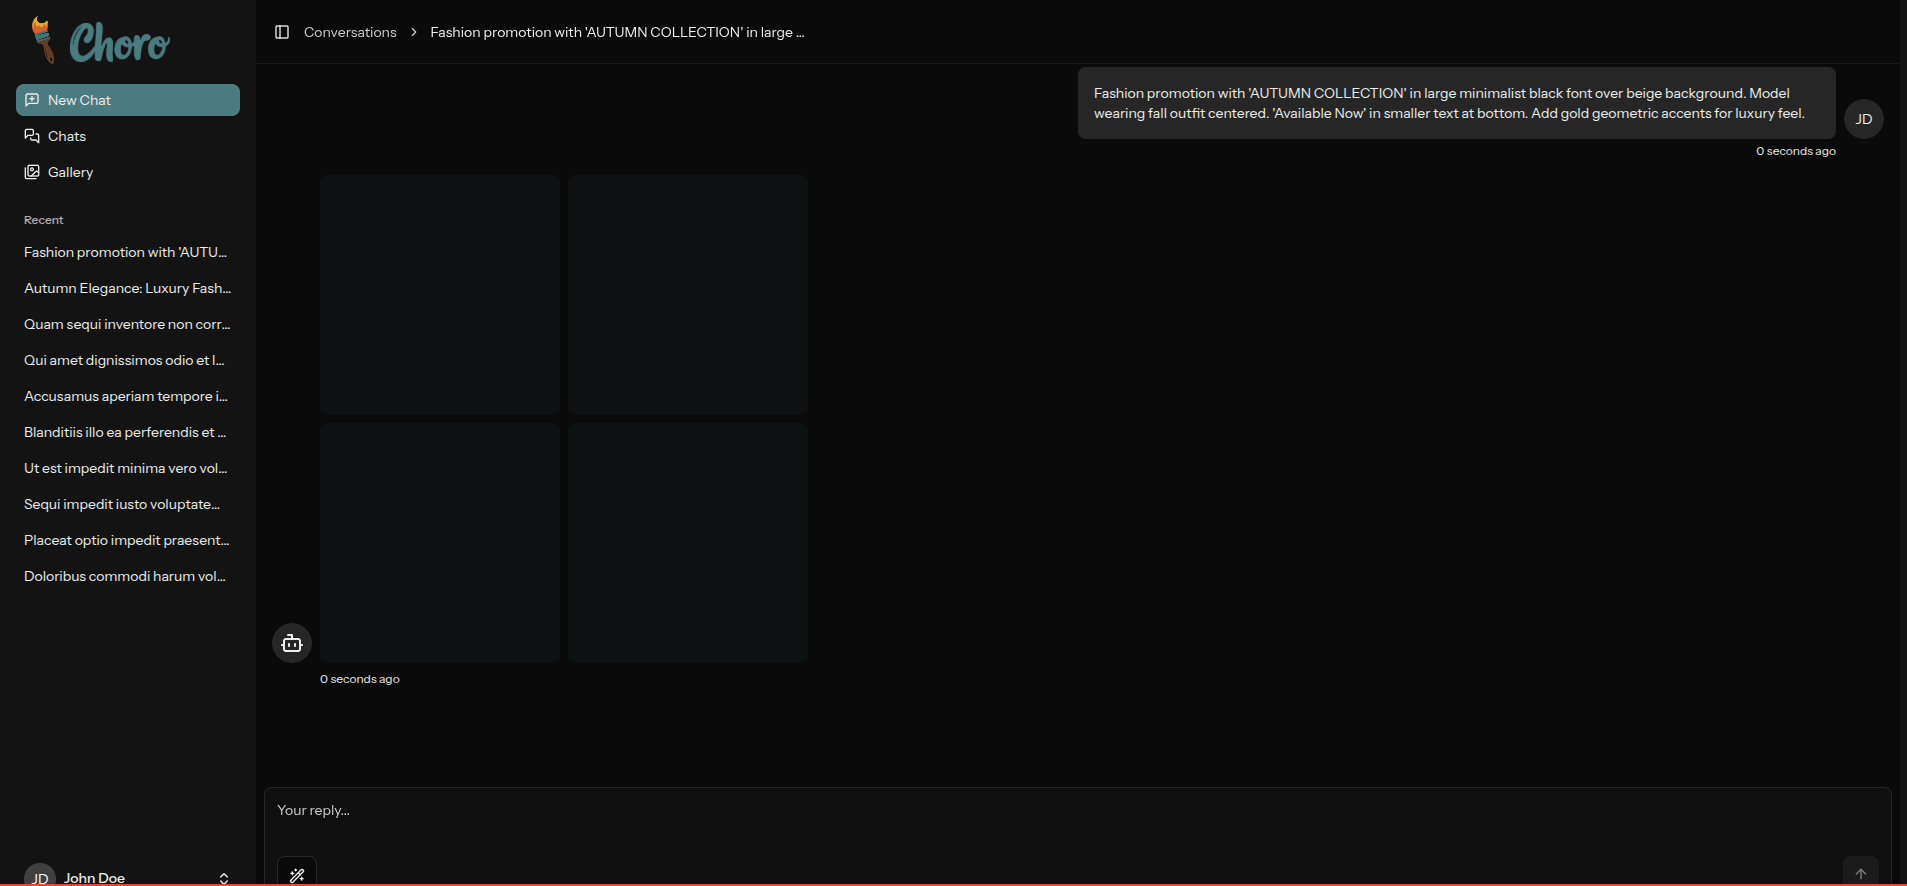Click the breadcrumb chevron separator

(414, 32)
